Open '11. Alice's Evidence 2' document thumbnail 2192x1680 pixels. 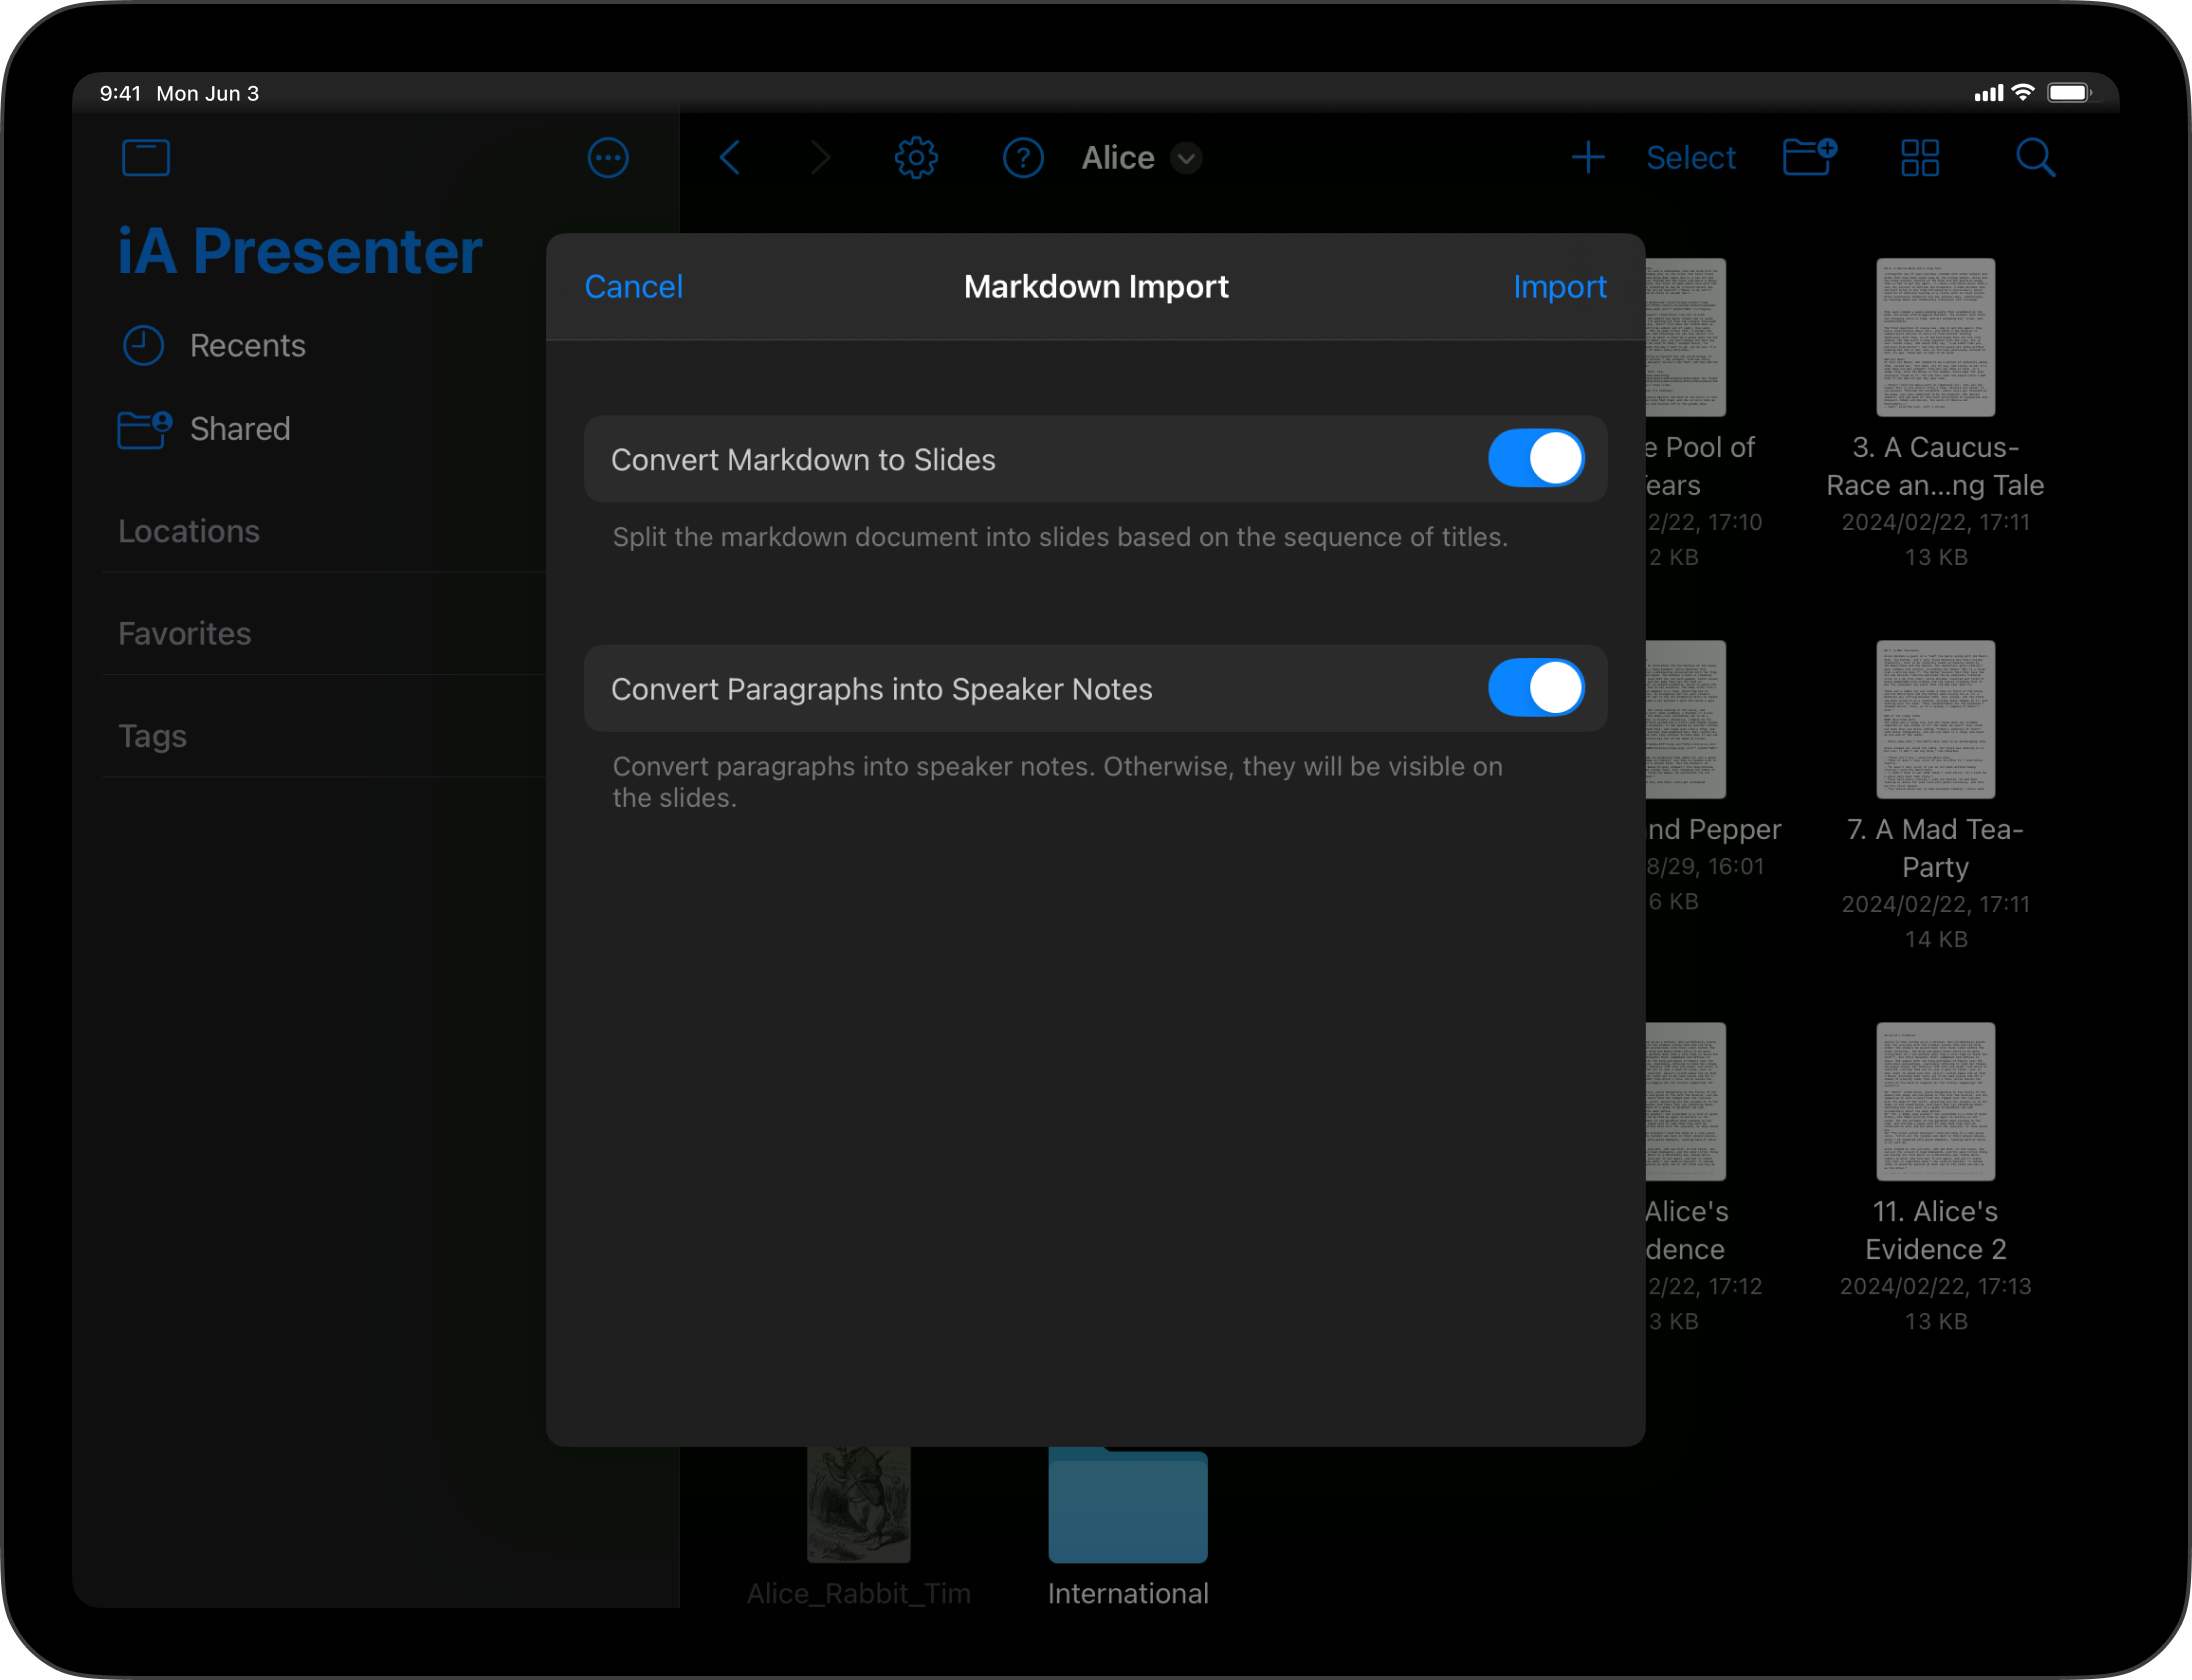[x=1935, y=1101]
